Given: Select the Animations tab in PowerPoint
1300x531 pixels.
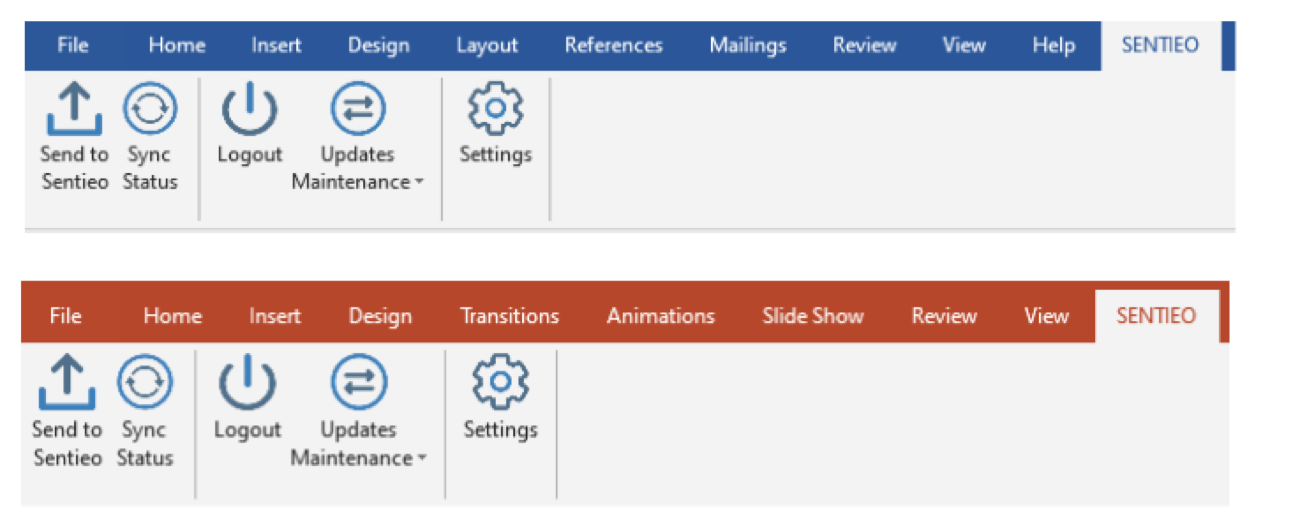Looking at the screenshot, I should point(661,317).
